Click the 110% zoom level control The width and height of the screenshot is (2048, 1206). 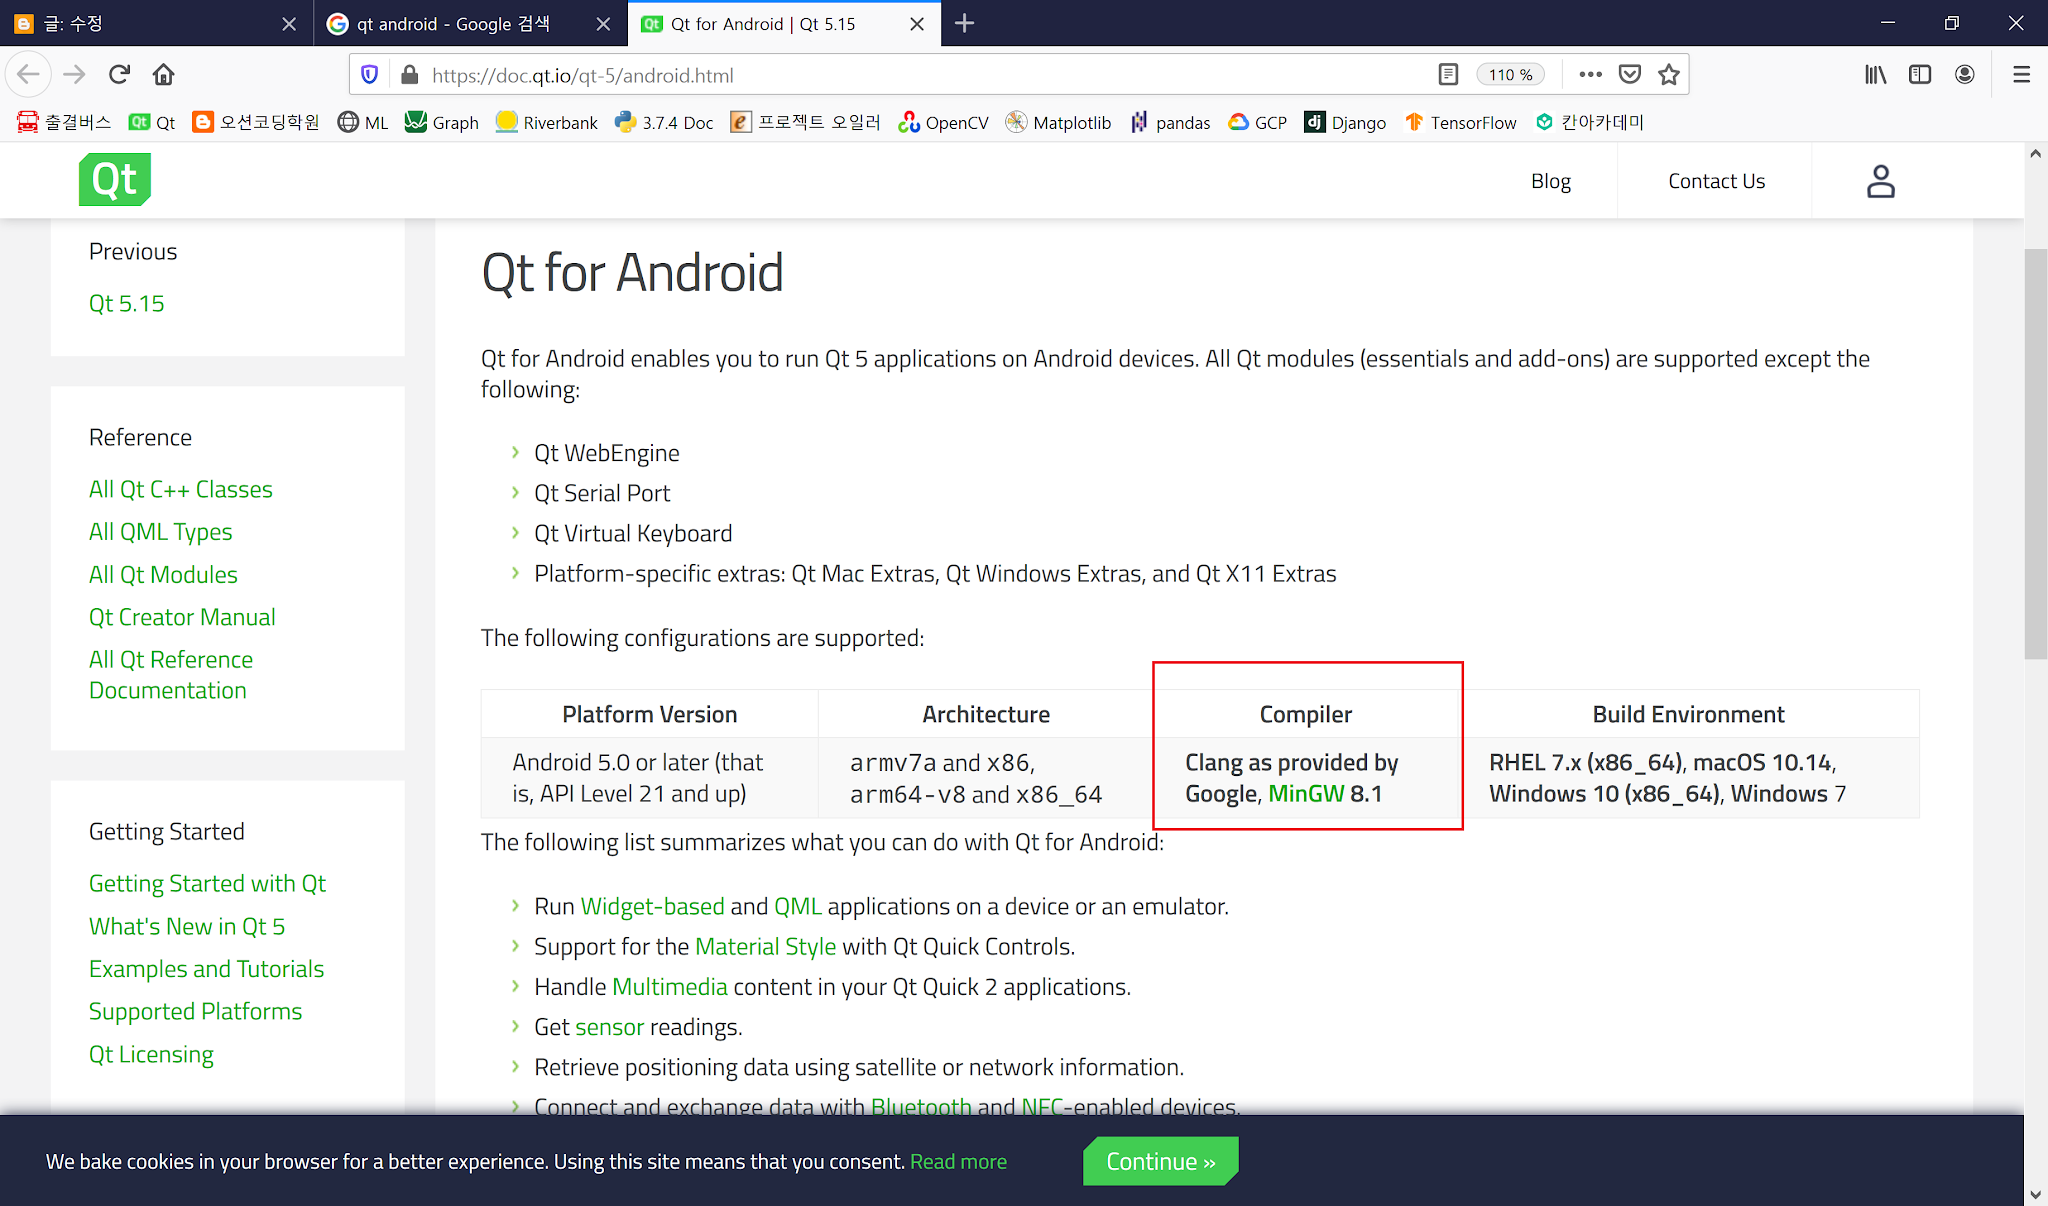click(1510, 74)
